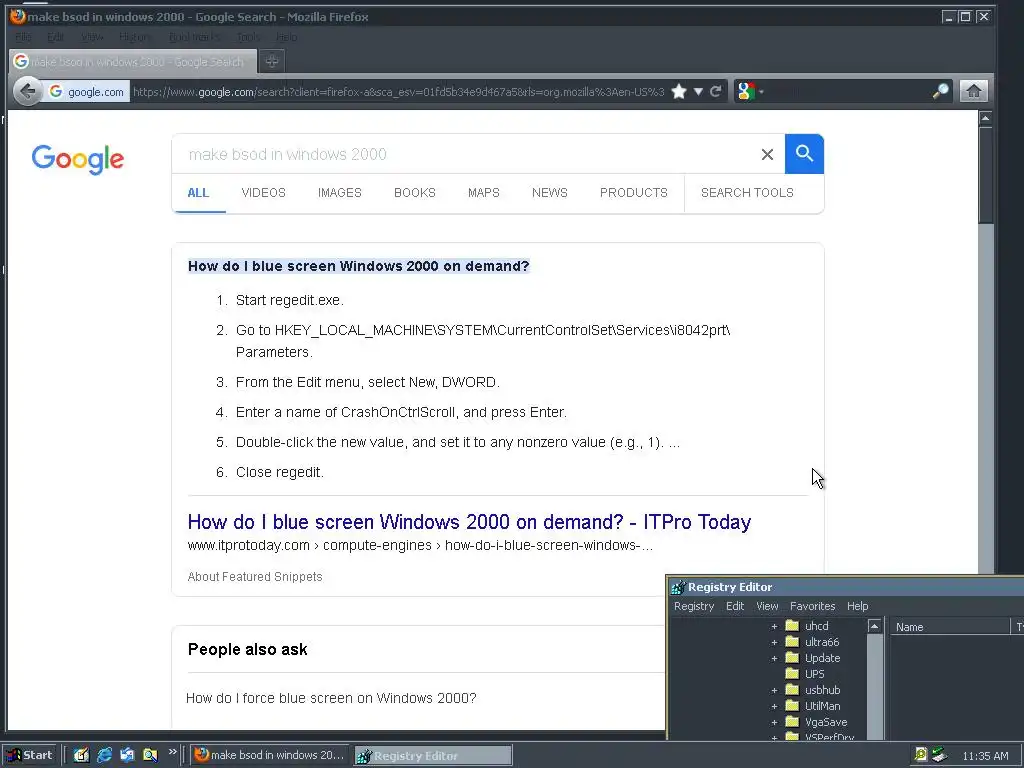The height and width of the screenshot is (768, 1024).
Task: Open the Google search engine selector in Firefox search box
Action: pyautogui.click(x=750, y=91)
